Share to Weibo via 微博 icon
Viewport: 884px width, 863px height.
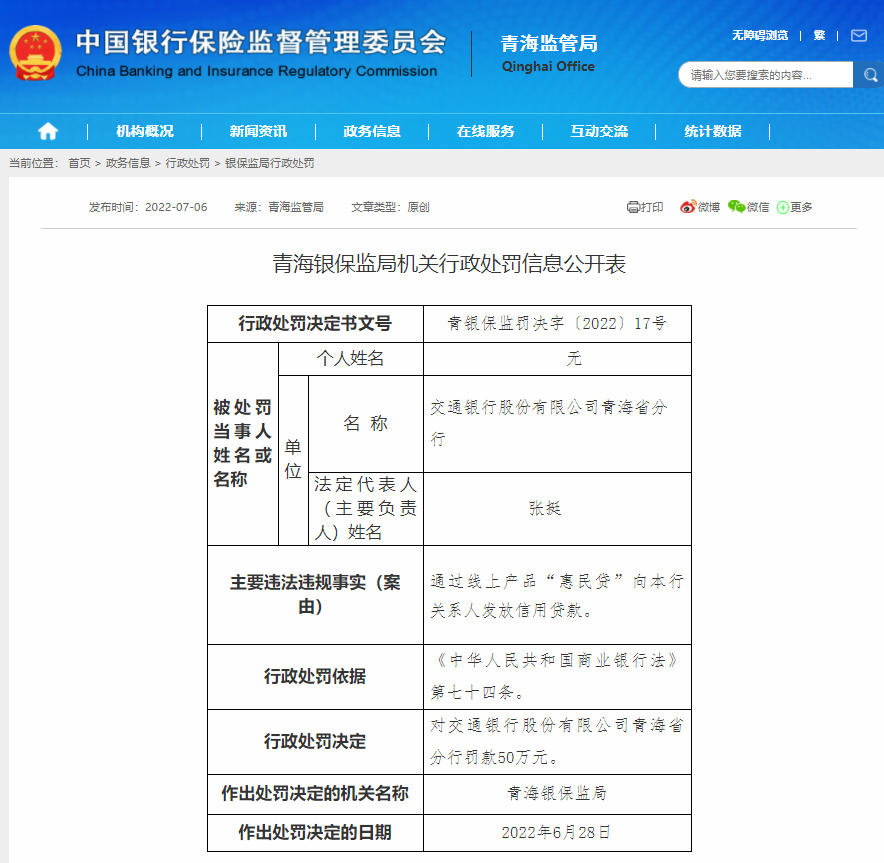click(x=688, y=207)
